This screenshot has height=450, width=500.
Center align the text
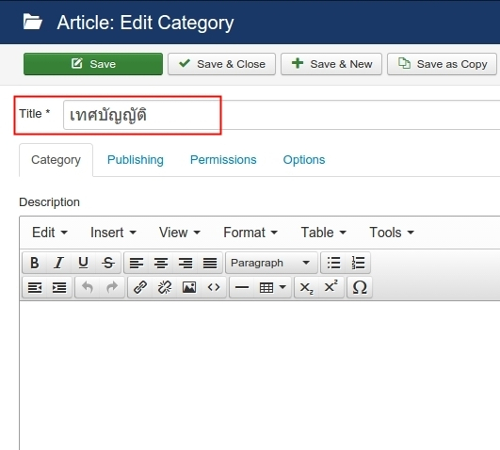click(x=161, y=263)
